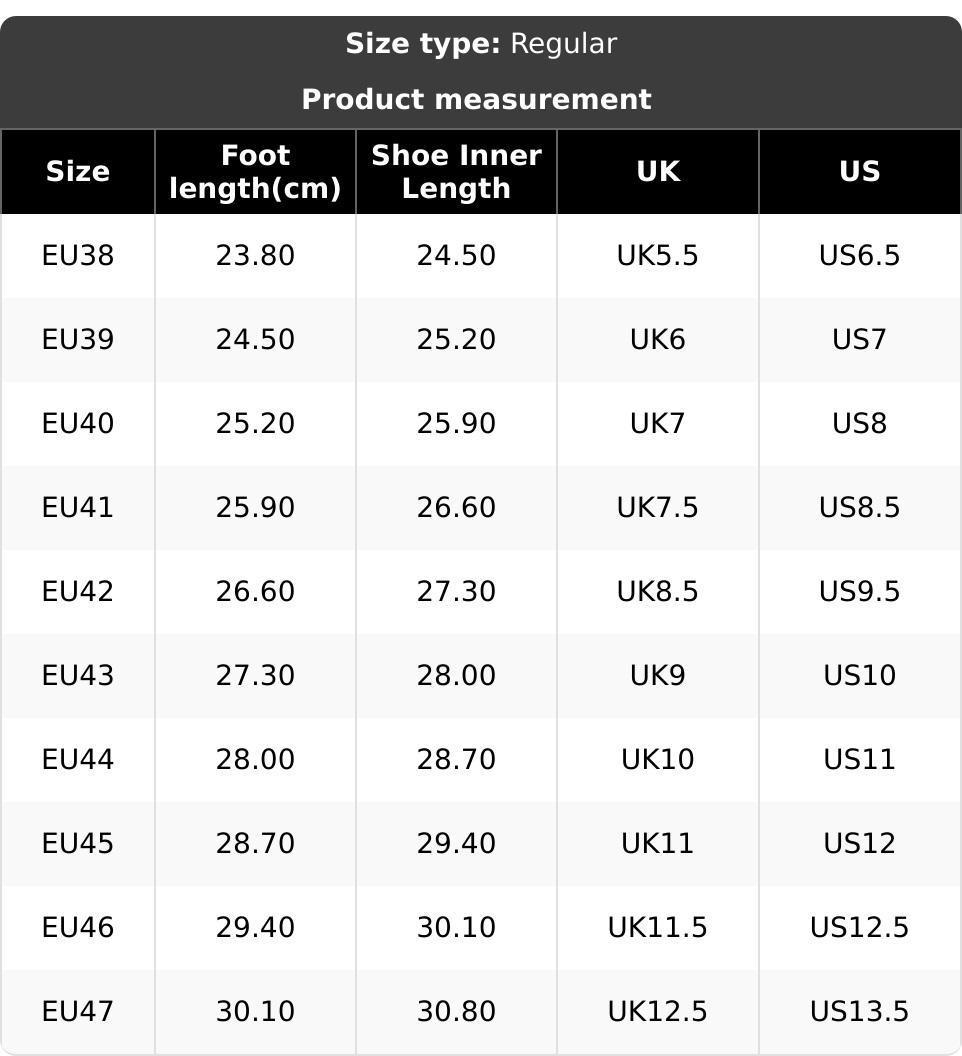The height and width of the screenshot is (1056, 962).
Task: Click the EU40 size cell
Action: [78, 424]
